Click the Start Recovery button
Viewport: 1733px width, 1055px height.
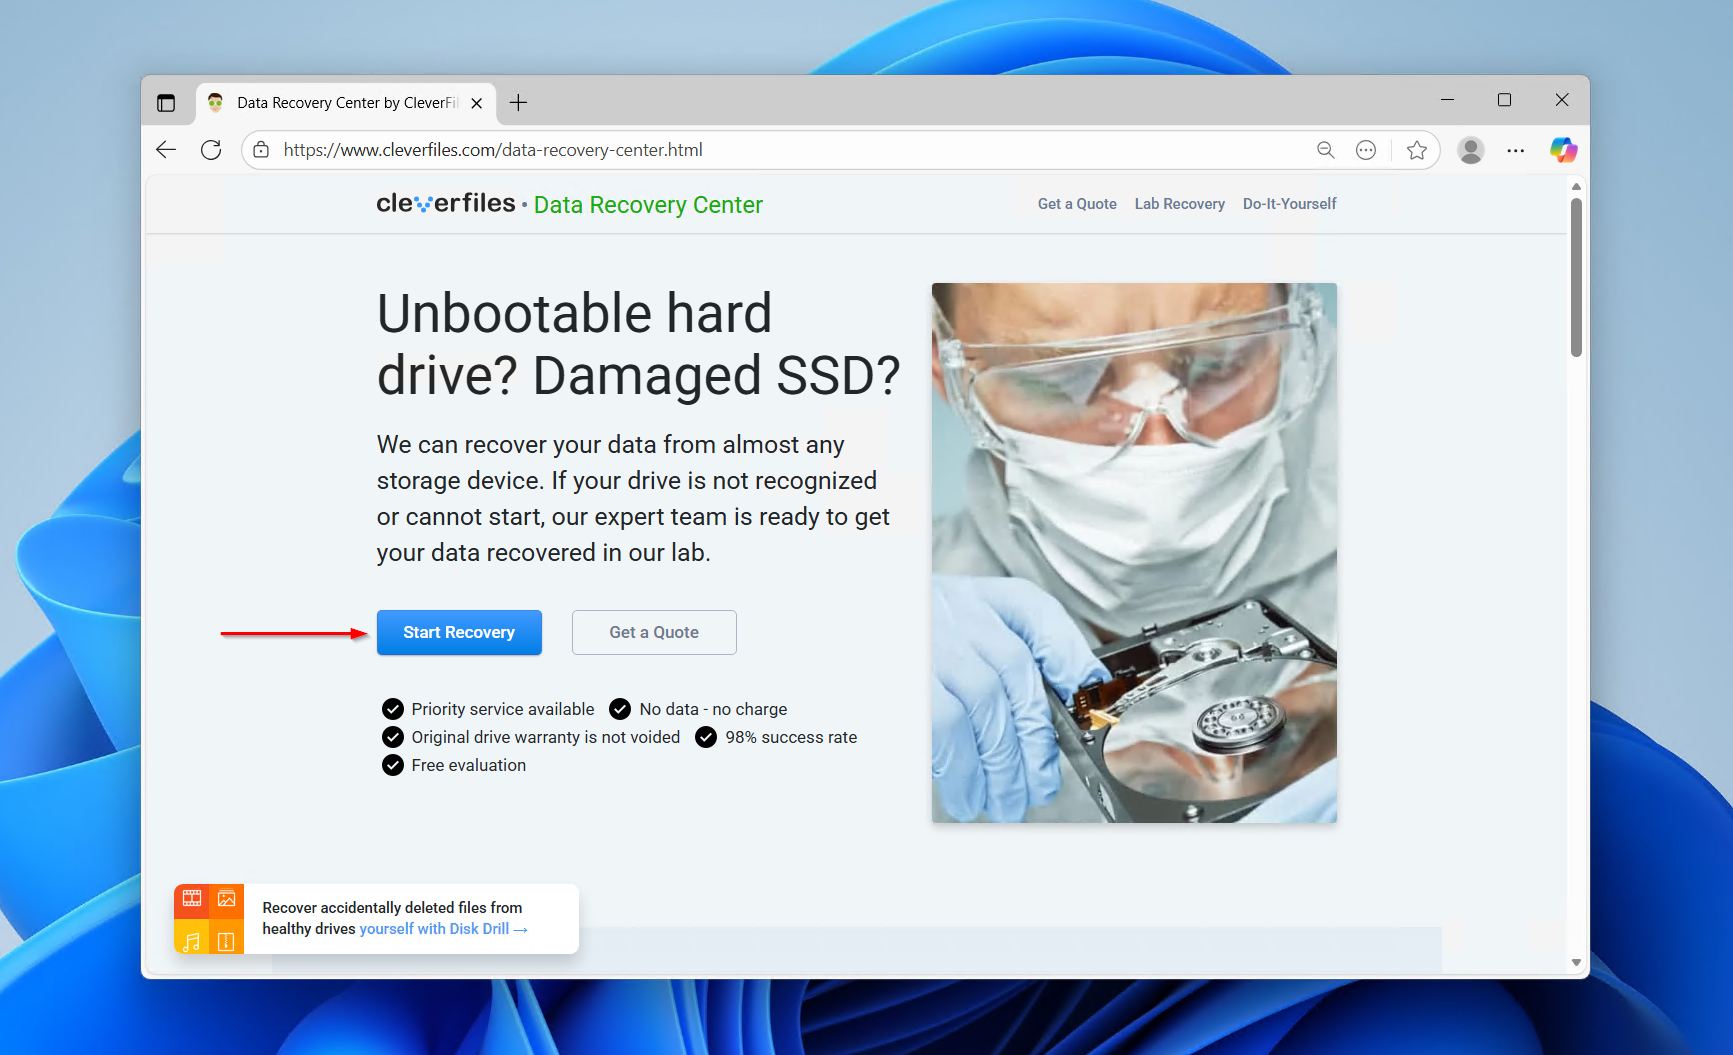pos(459,632)
